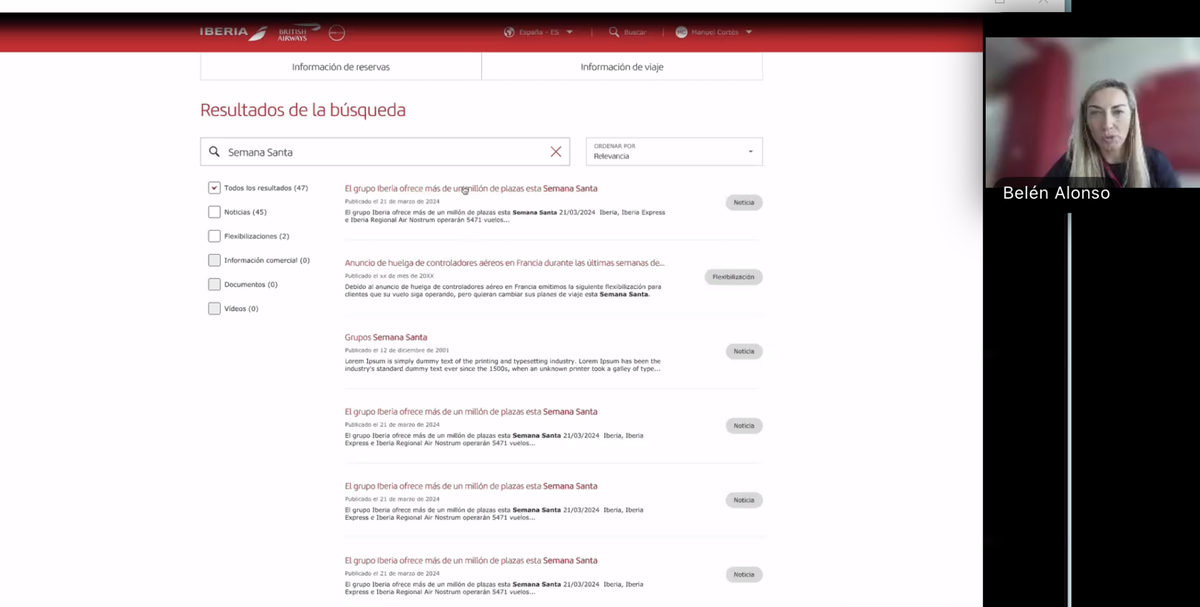Open the Grupos Semana Santa result
Image resolution: width=1200 pixels, height=607 pixels.
click(386, 337)
